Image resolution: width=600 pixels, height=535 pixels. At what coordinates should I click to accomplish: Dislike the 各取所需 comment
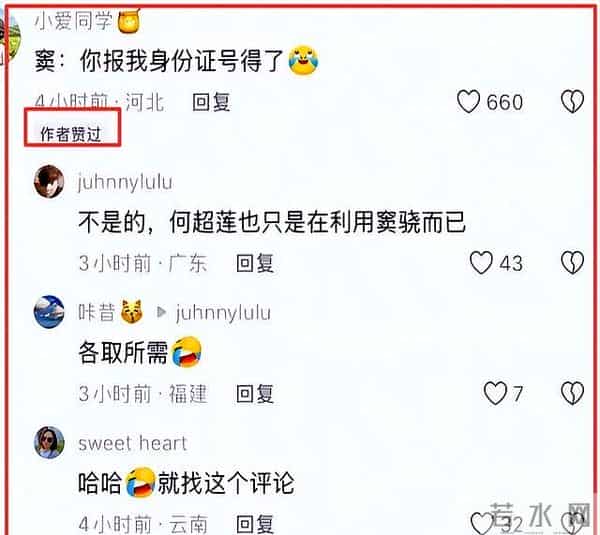pos(572,393)
